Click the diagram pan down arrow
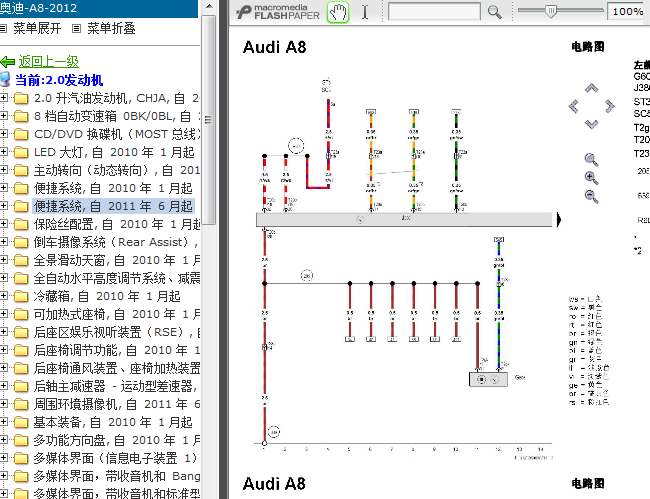The width and height of the screenshot is (650, 499). (x=591, y=124)
